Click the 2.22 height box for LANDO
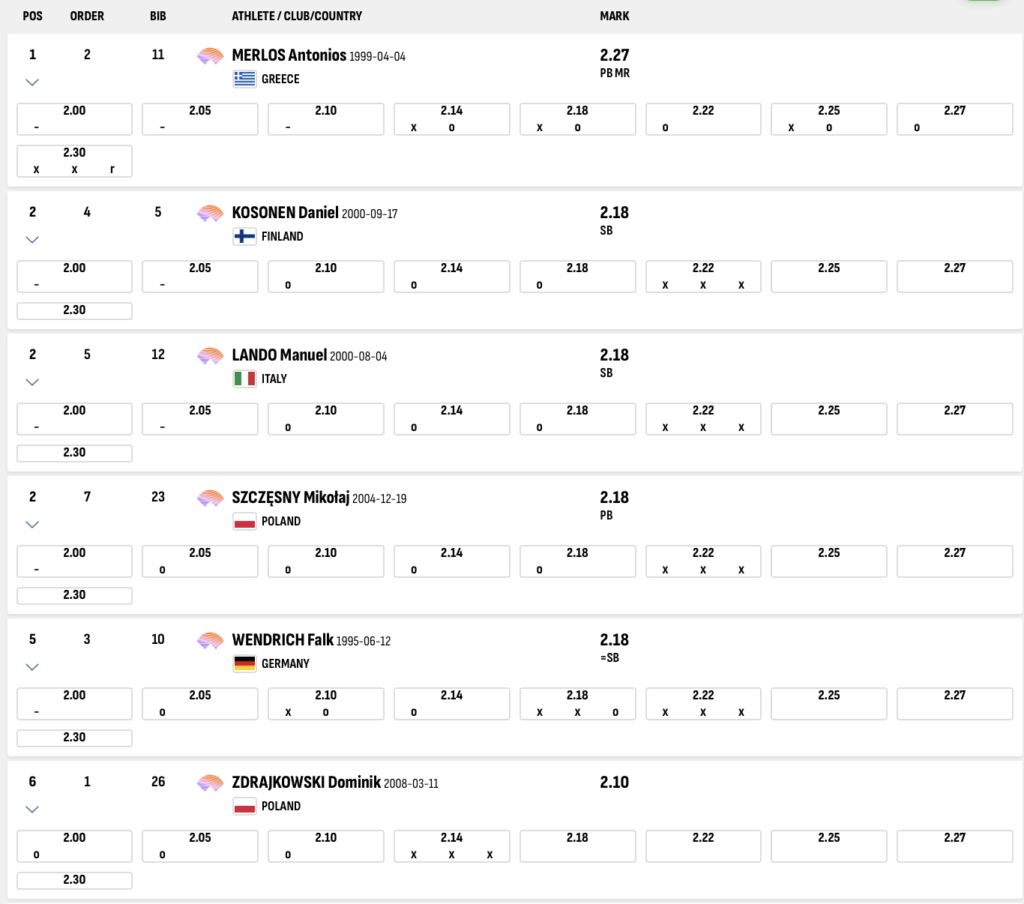 [x=703, y=419]
